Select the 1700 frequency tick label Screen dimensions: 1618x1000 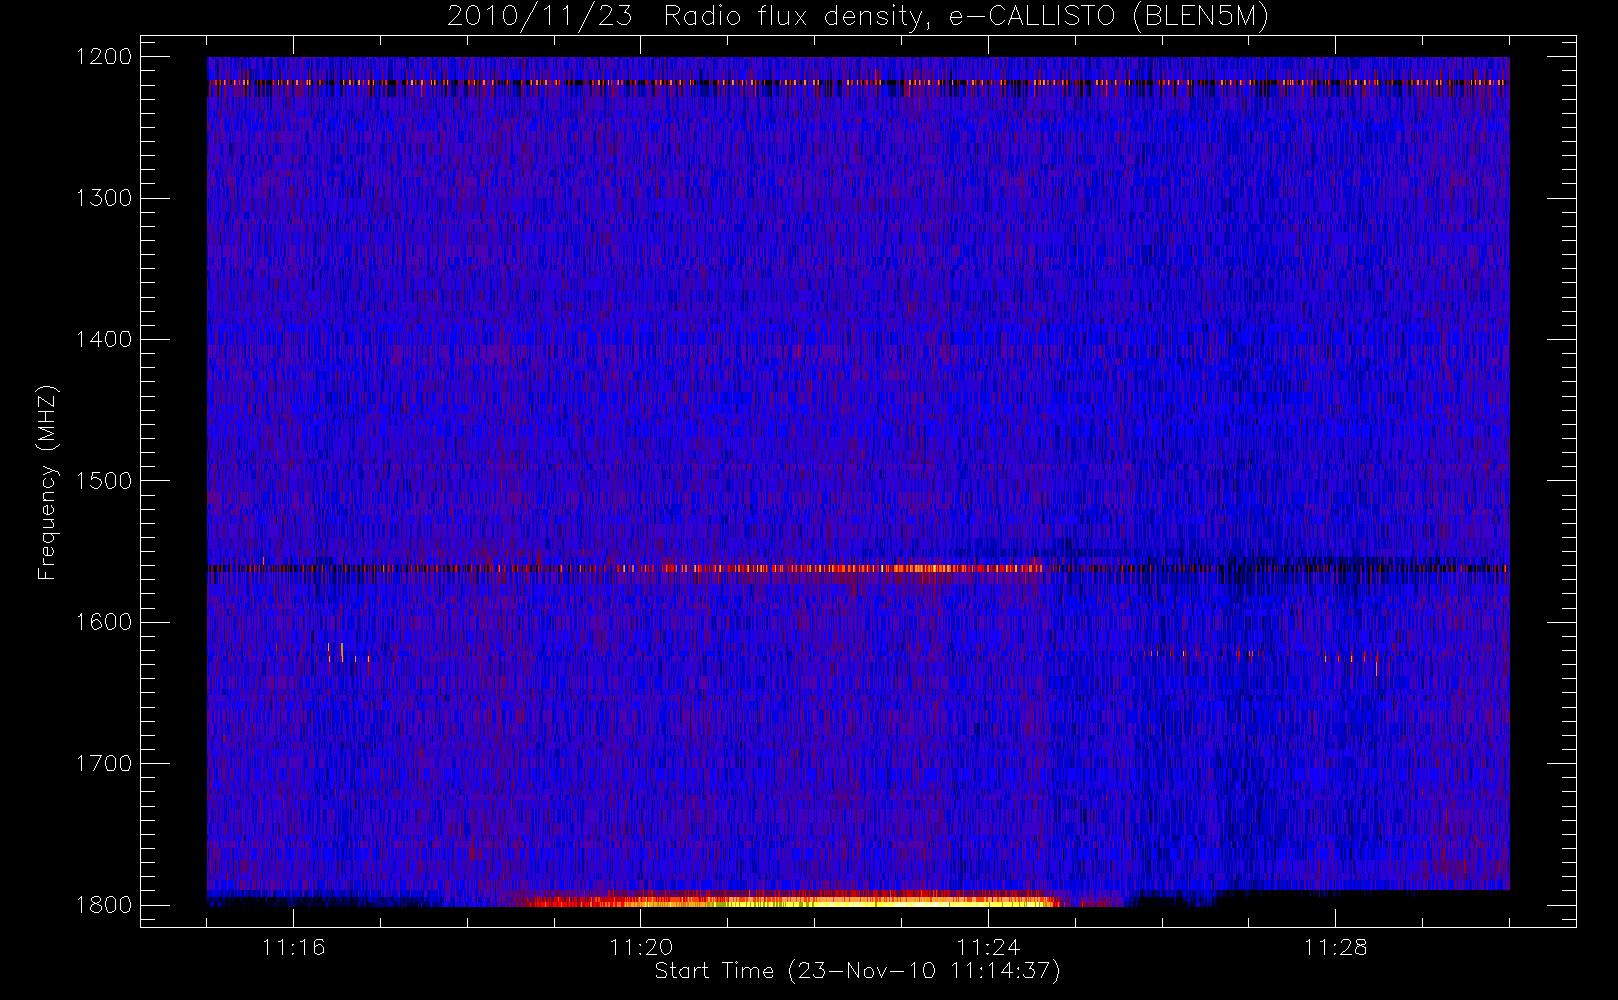click(x=104, y=764)
